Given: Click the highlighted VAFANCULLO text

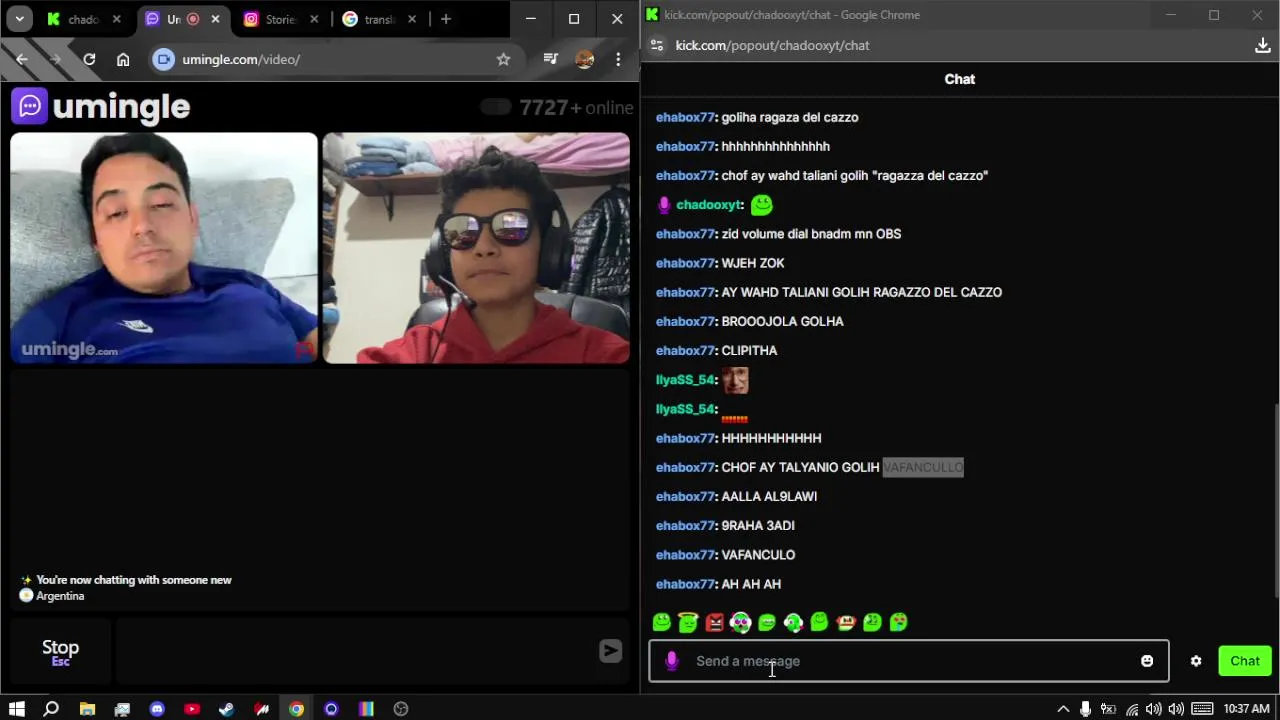Looking at the screenshot, I should (923, 467).
